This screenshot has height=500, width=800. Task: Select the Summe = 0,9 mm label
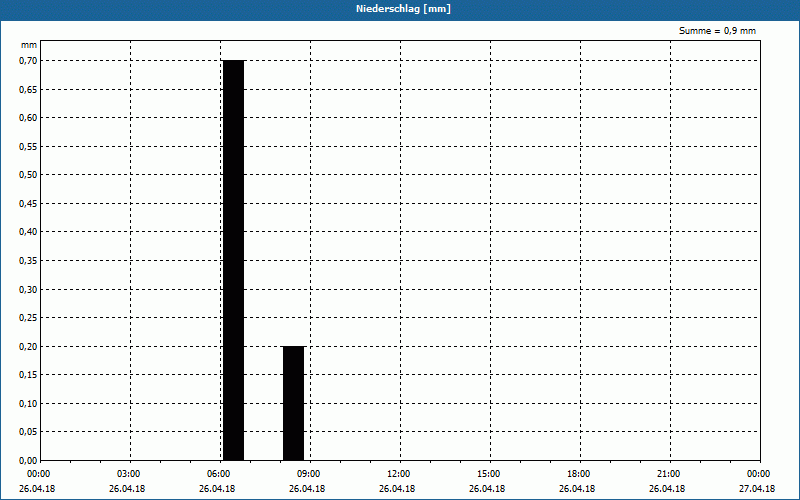point(717,31)
